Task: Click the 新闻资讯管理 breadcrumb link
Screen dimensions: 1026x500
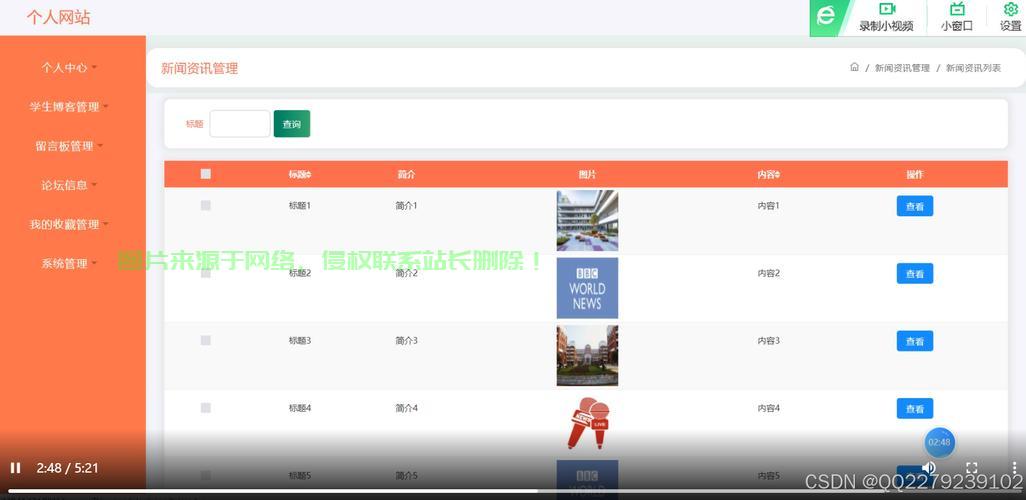Action: pos(902,68)
